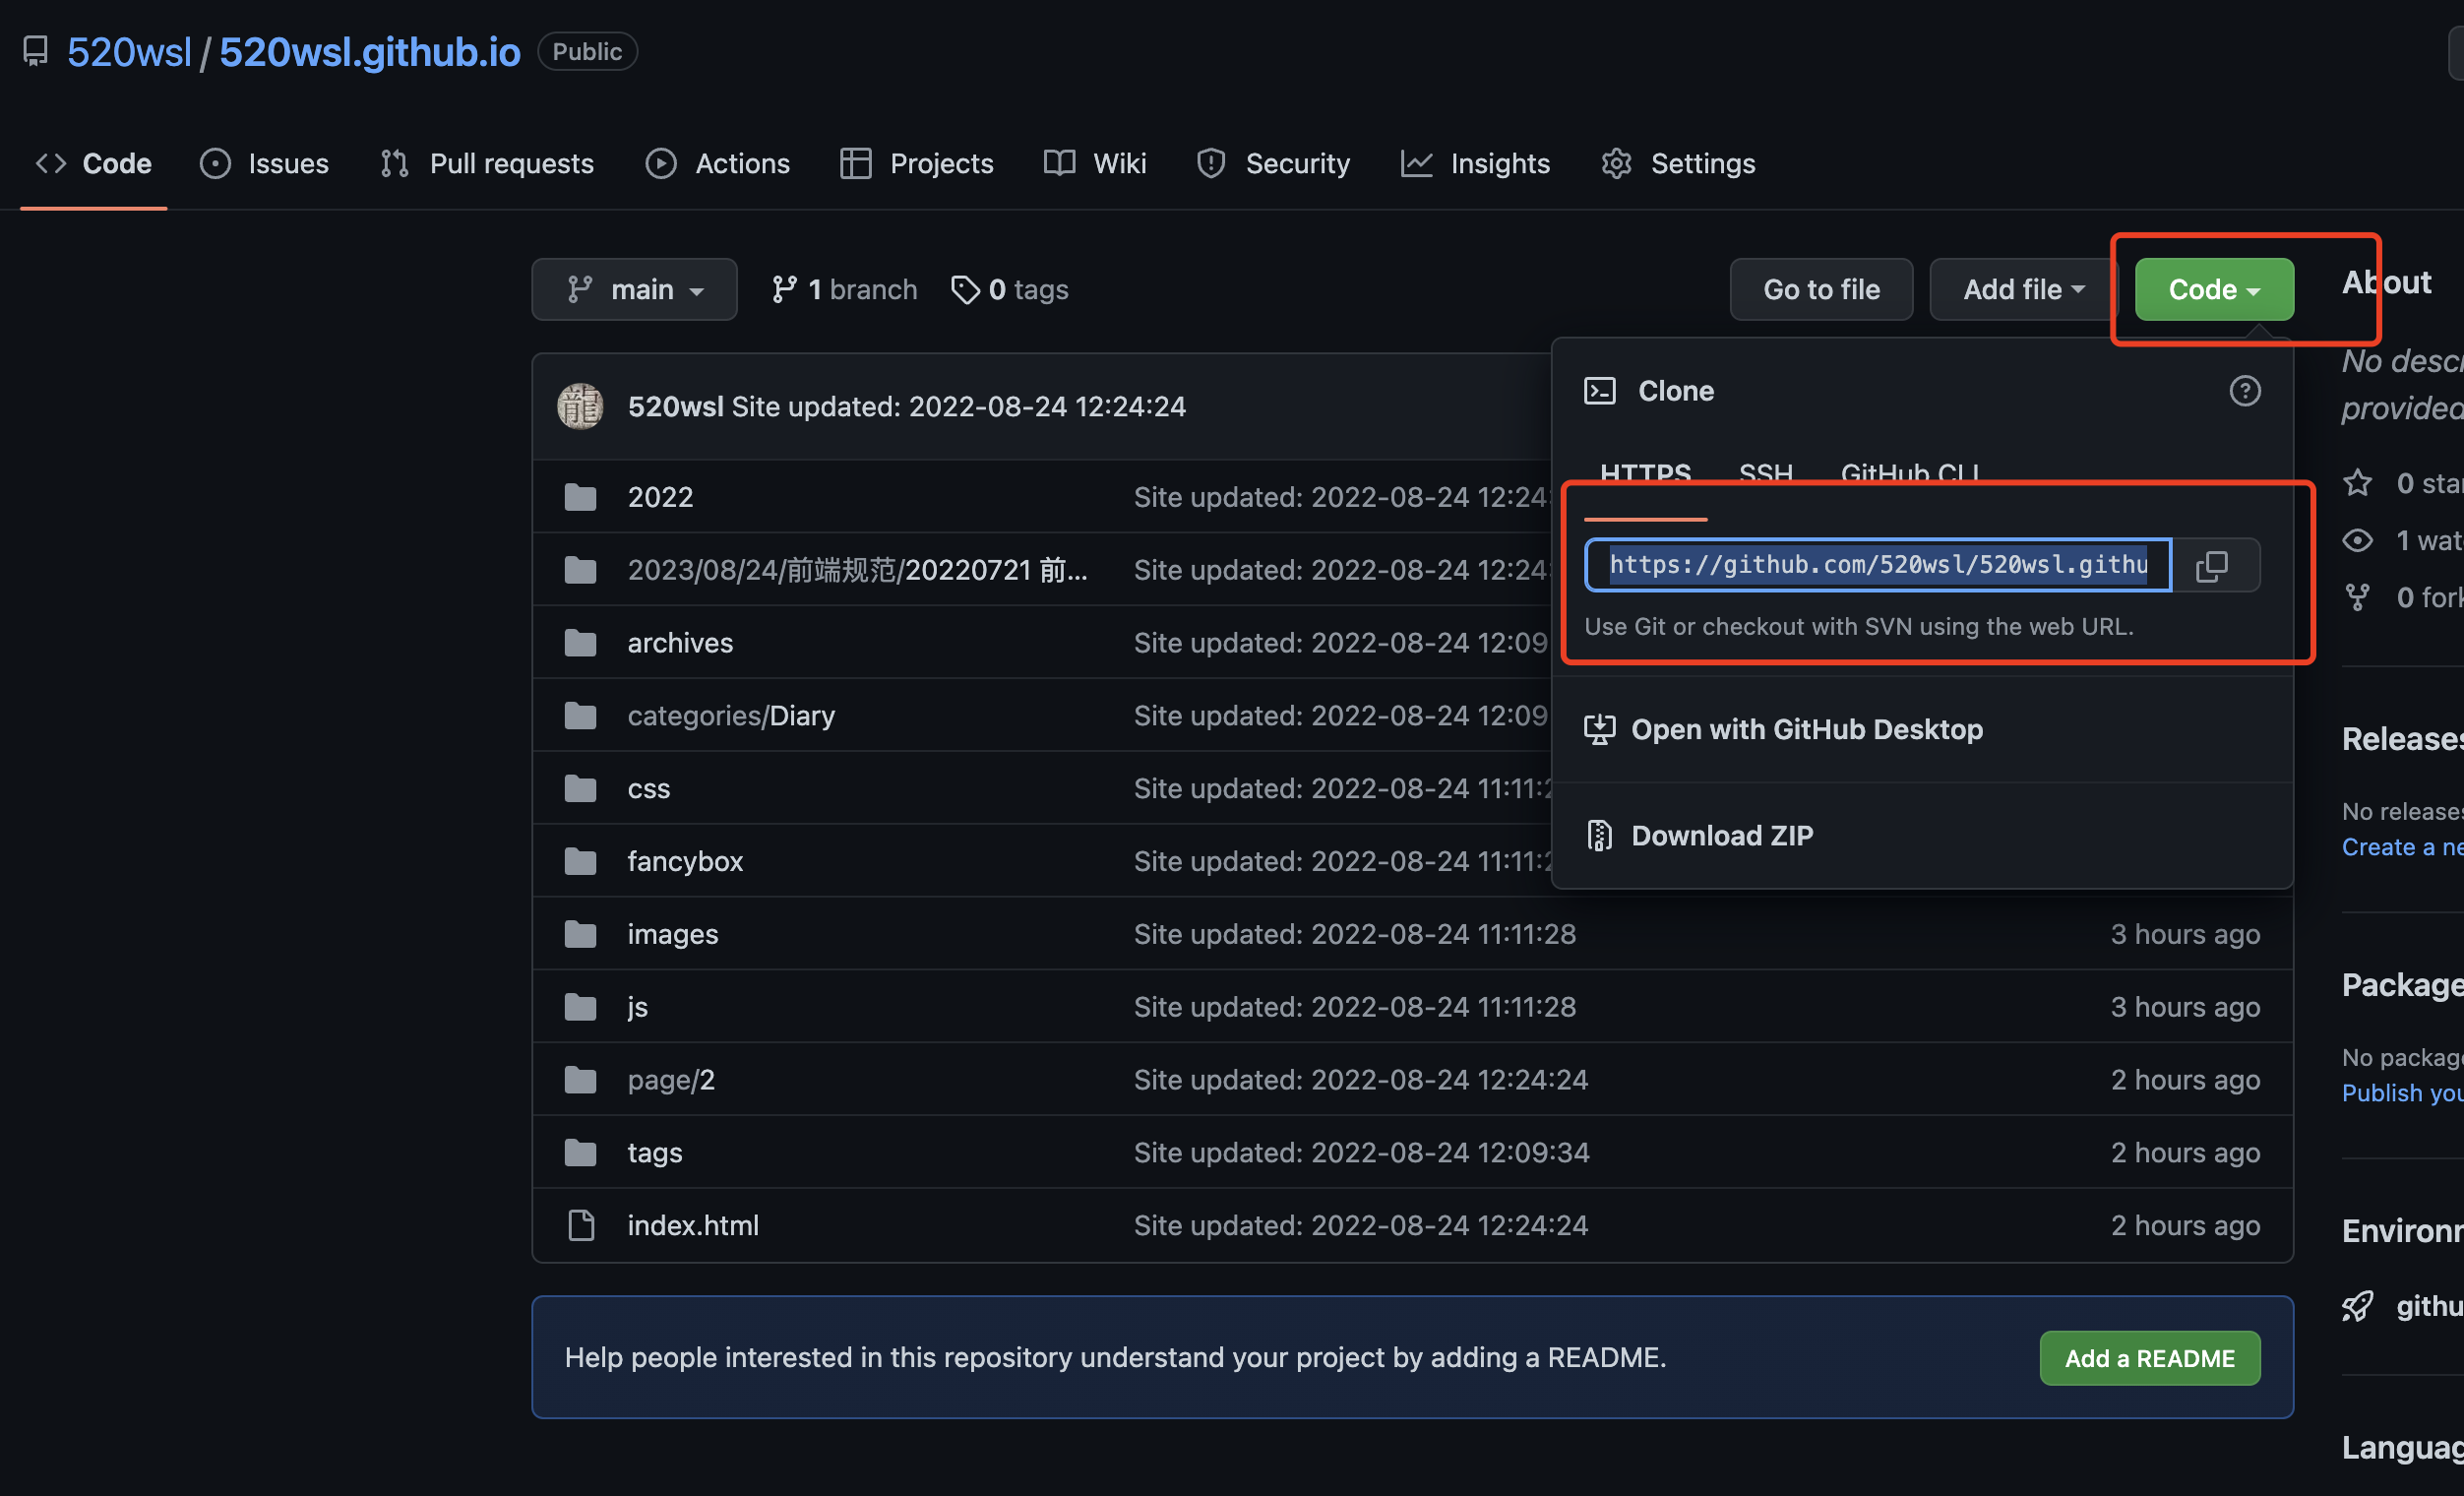Image resolution: width=2464 pixels, height=1496 pixels.
Task: Open the Issues tab
Action: [x=265, y=163]
